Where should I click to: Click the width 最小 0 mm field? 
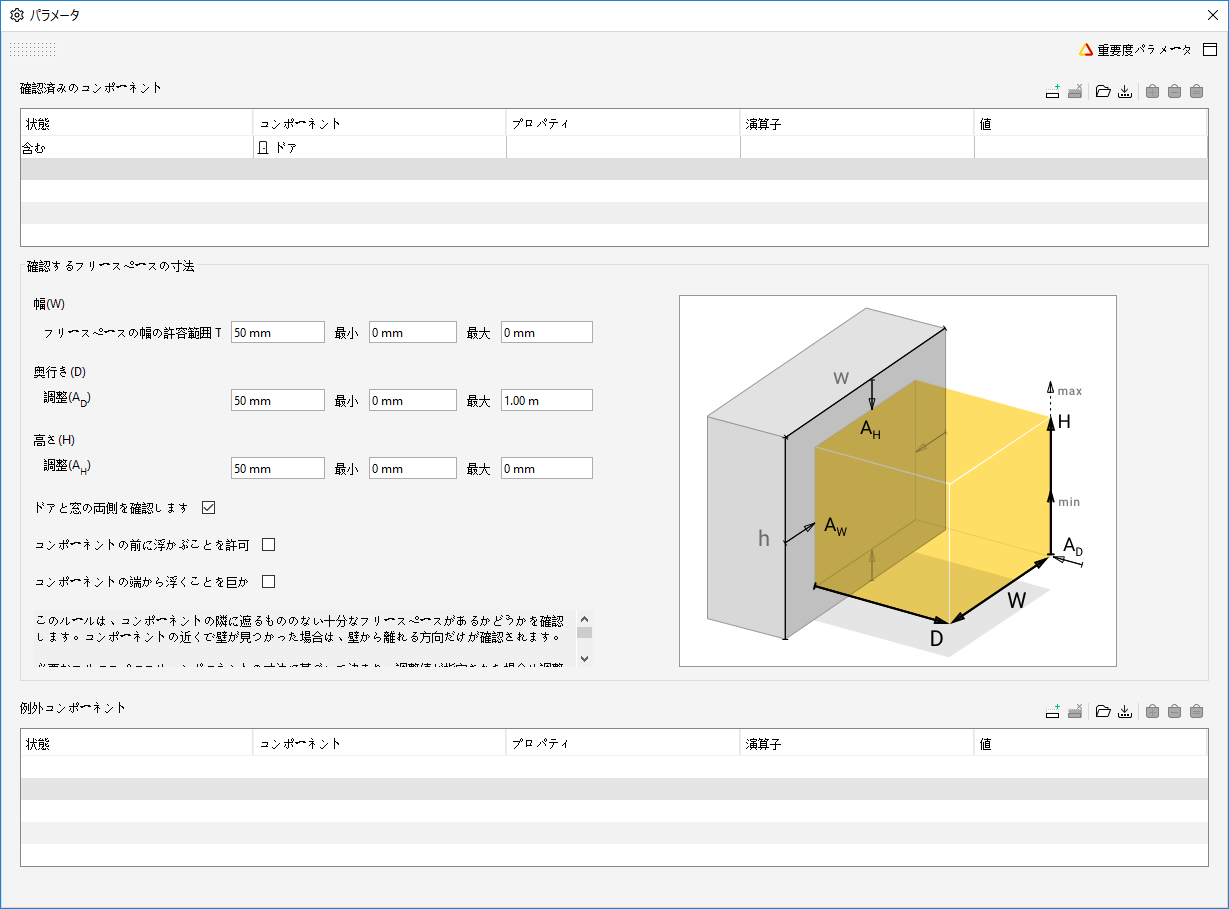(413, 332)
